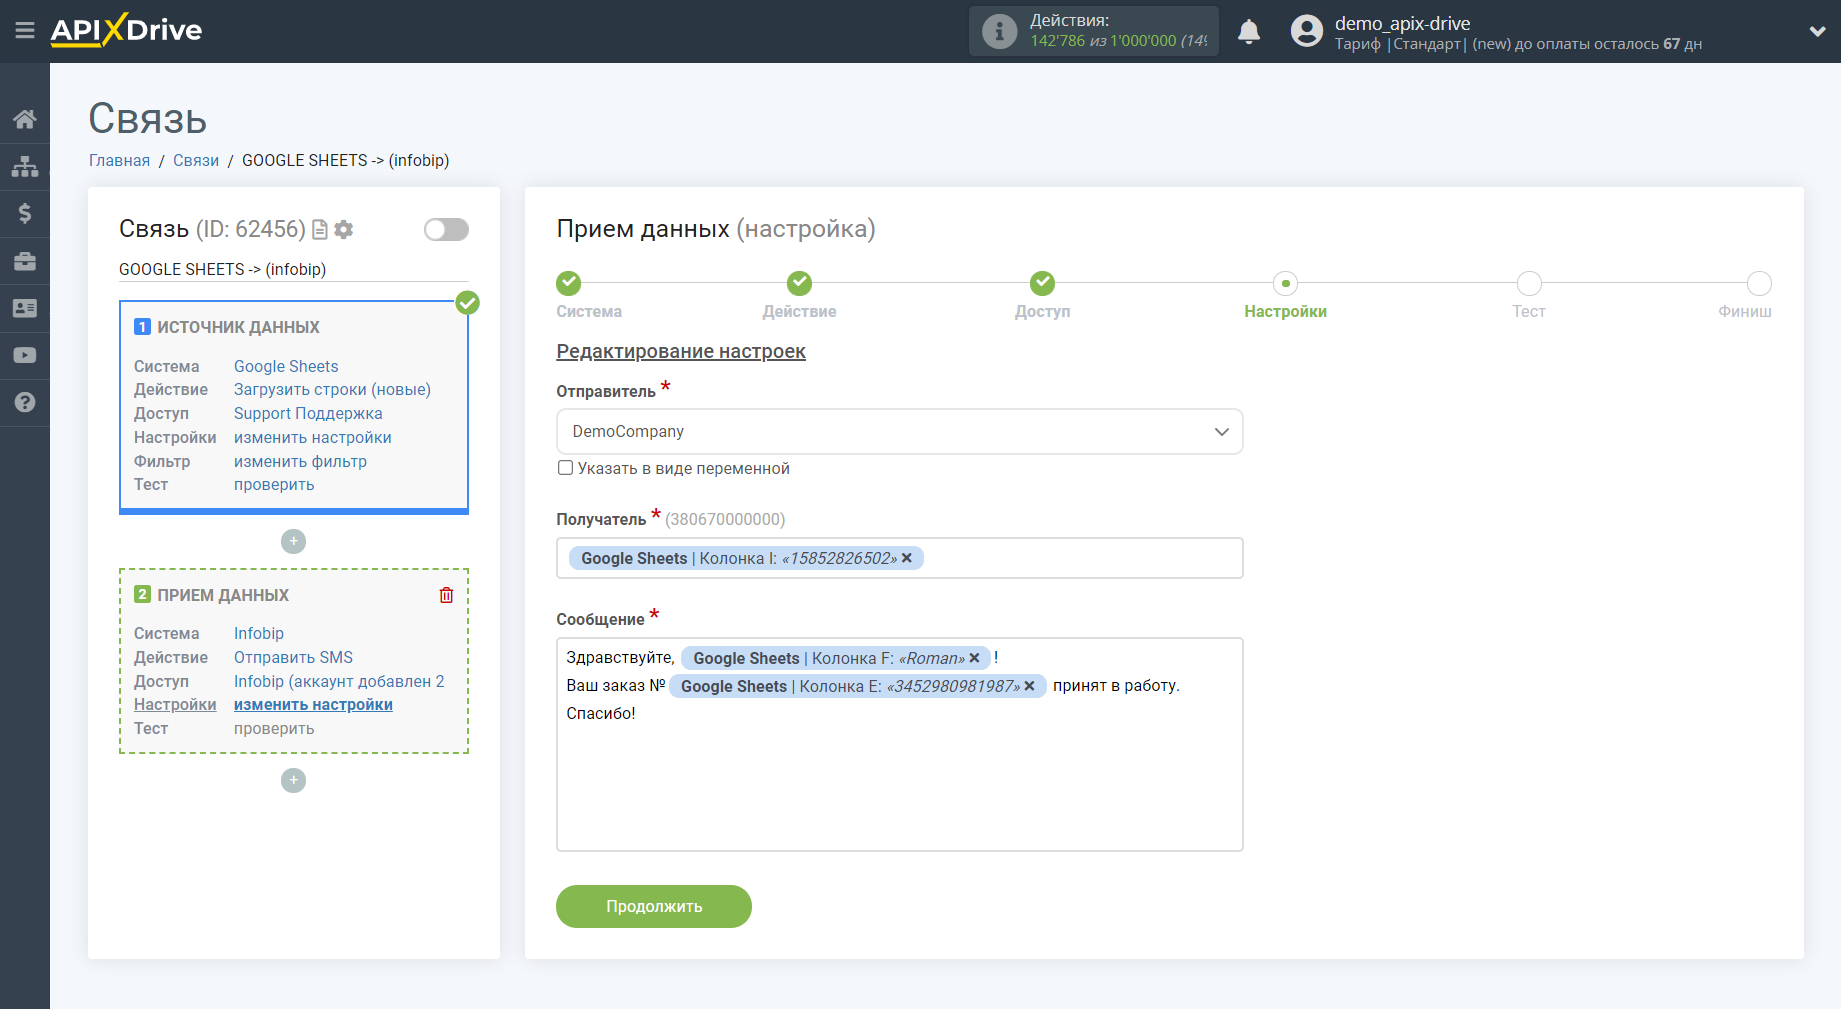The image size is (1841, 1009).
Task: Open the profile card sidebar icon
Action: tap(25, 308)
